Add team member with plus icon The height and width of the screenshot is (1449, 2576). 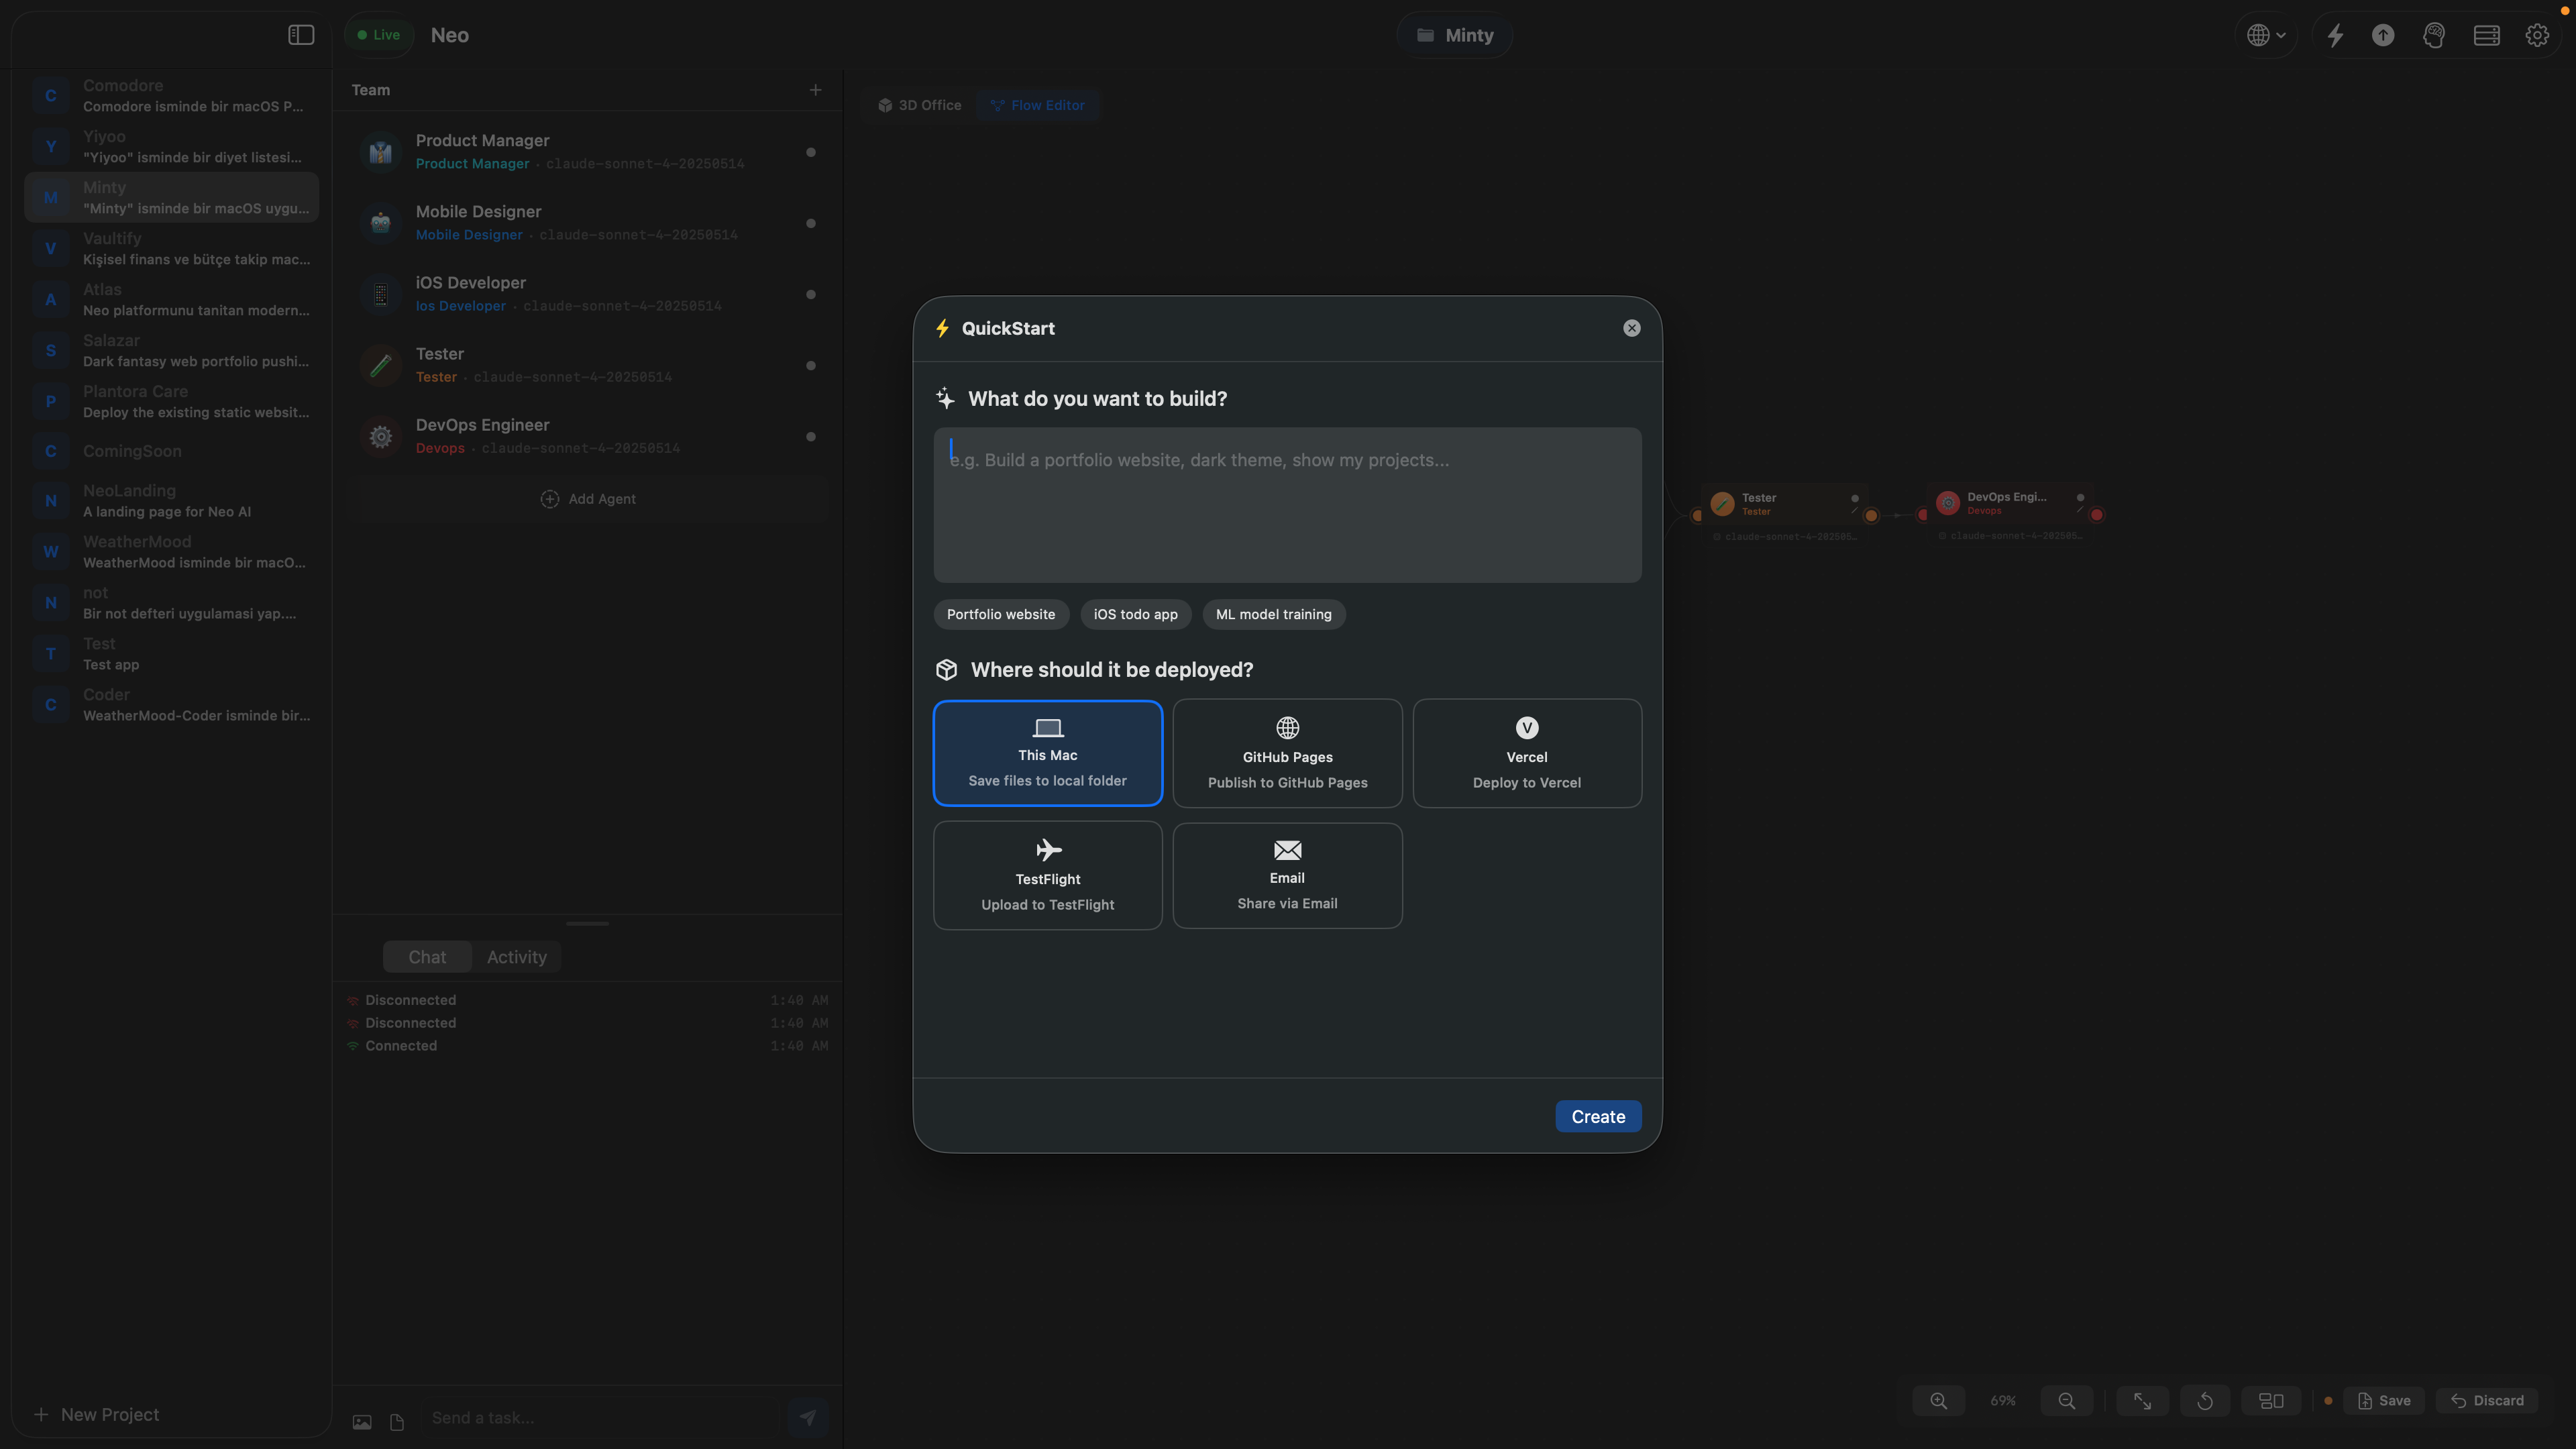pyautogui.click(x=815, y=90)
